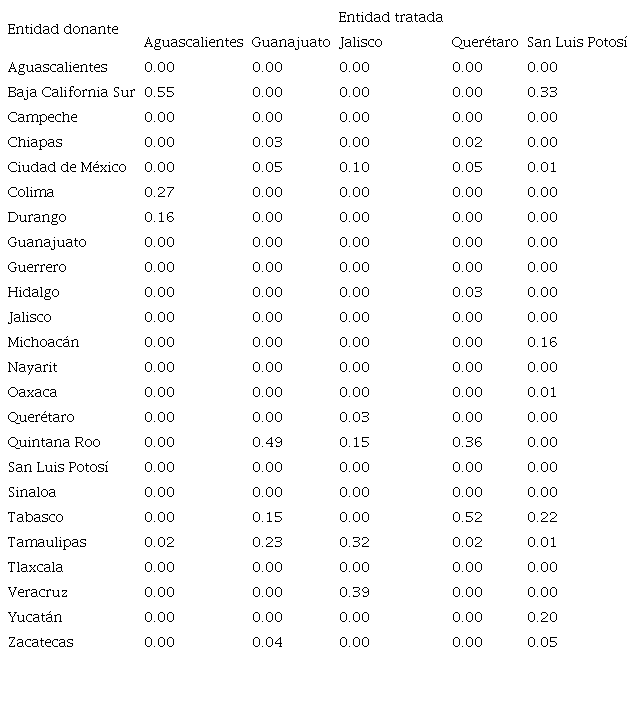
Task: Click the "Entidad donante" column header
Action: [x=62, y=30]
